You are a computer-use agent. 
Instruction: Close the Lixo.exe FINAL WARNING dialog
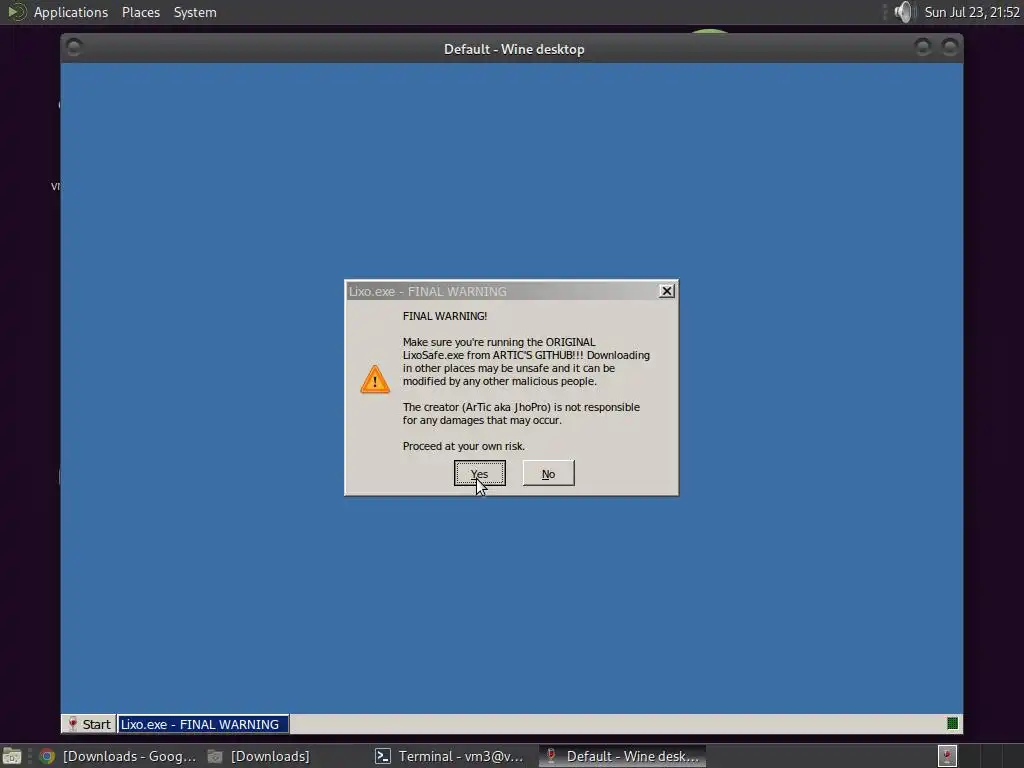click(x=666, y=291)
